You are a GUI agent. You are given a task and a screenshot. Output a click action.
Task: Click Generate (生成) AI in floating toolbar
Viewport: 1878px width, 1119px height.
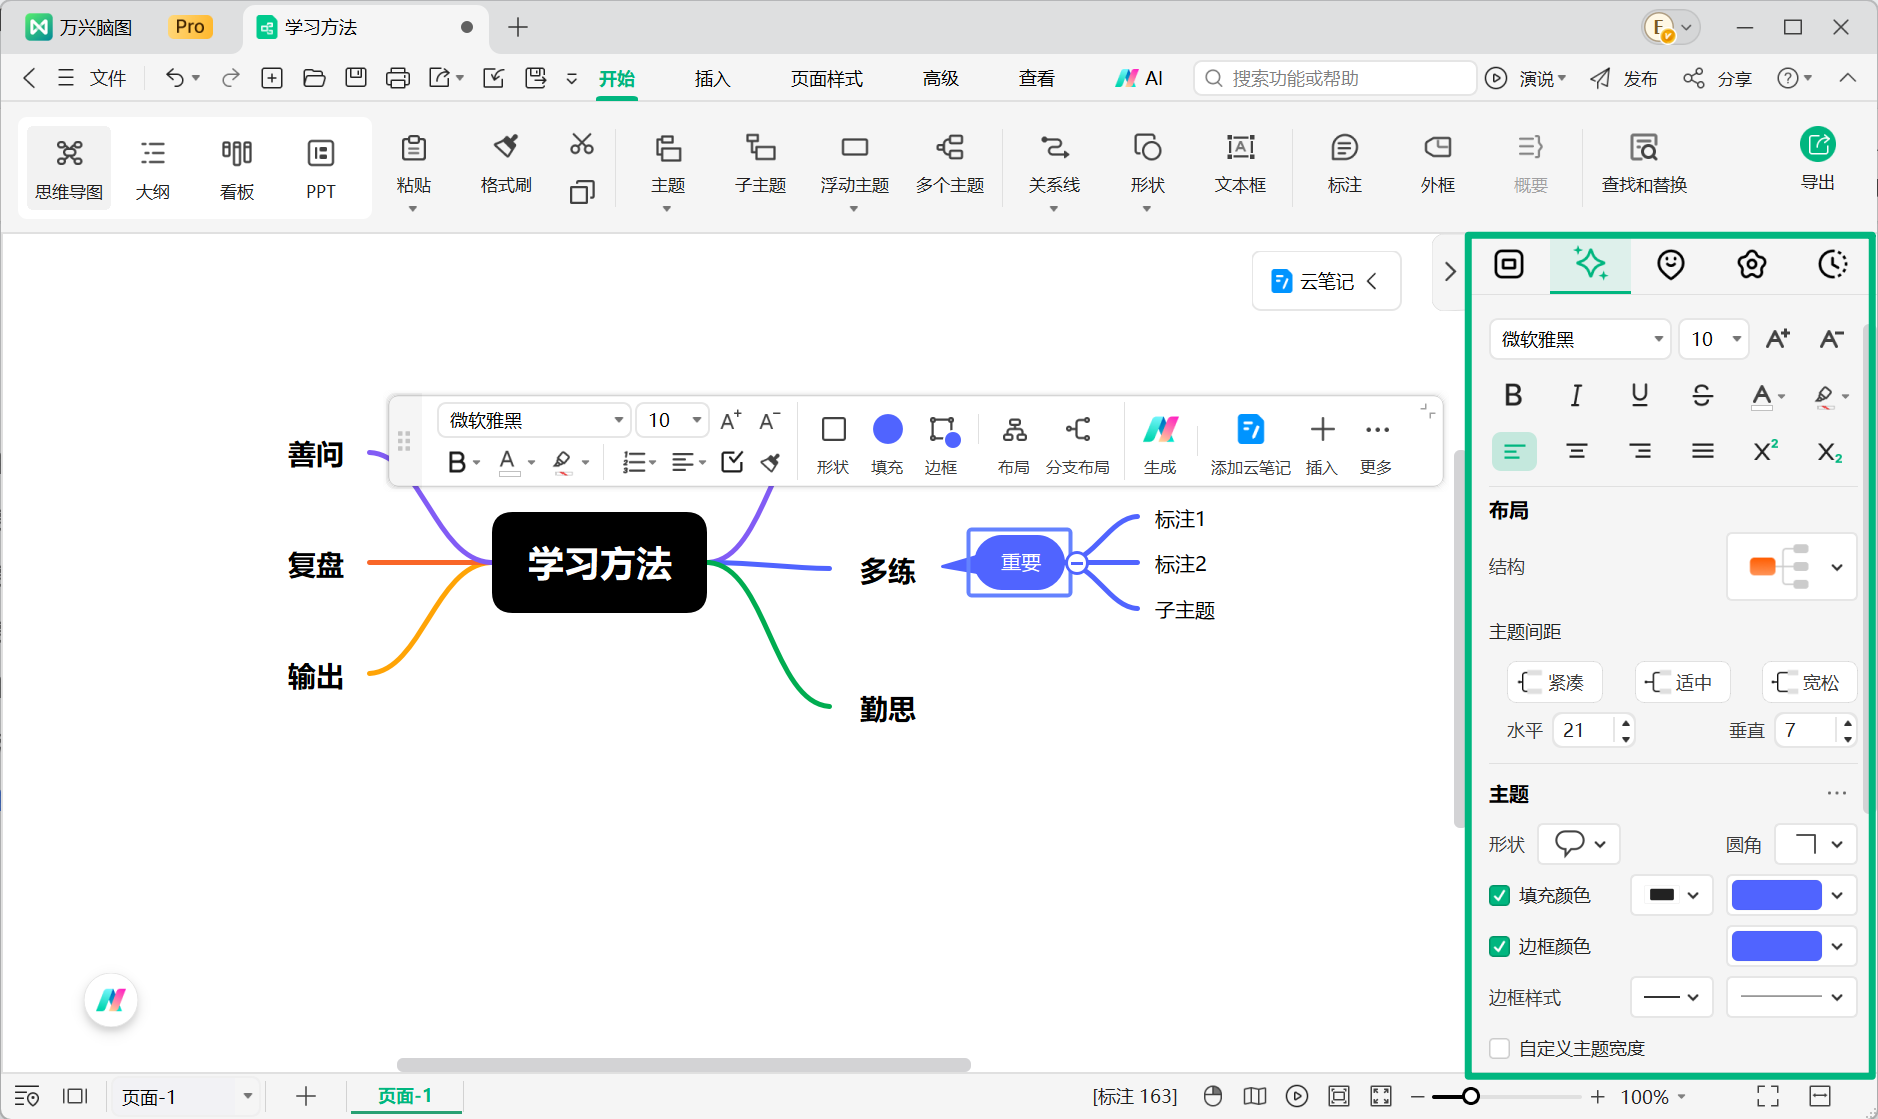tap(1160, 444)
